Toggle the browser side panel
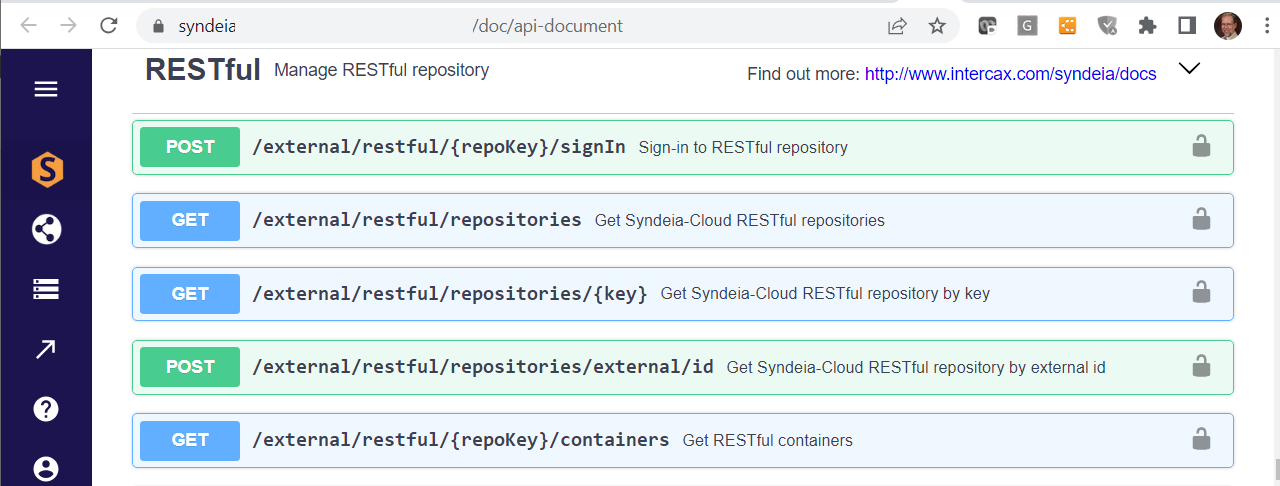This screenshot has width=1280, height=486. [x=1187, y=26]
